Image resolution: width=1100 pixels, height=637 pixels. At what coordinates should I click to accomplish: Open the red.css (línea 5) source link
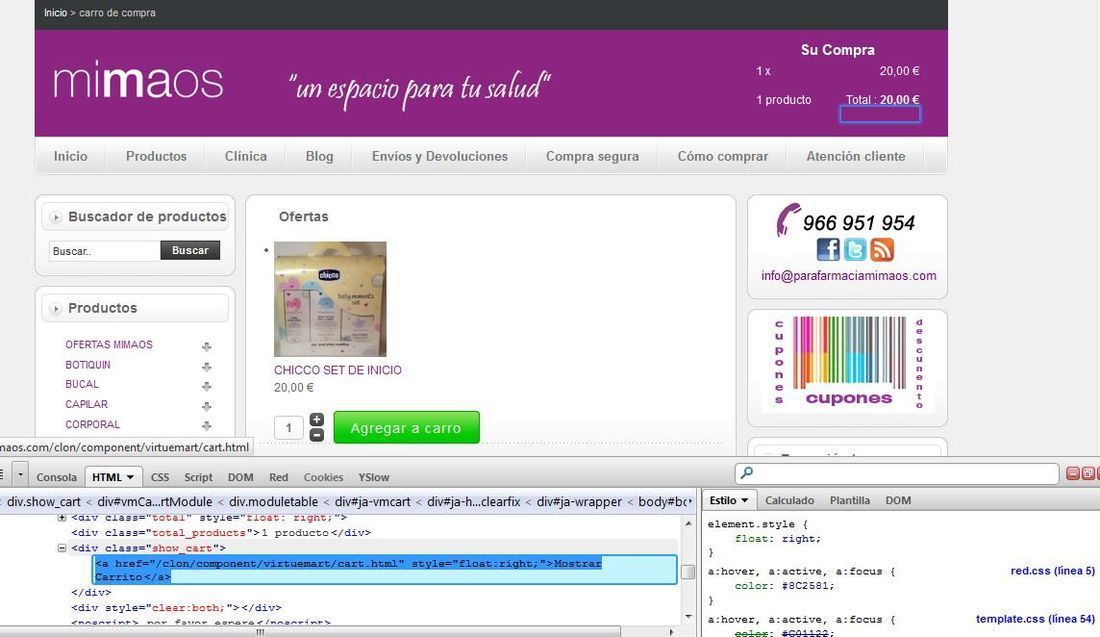point(1052,571)
